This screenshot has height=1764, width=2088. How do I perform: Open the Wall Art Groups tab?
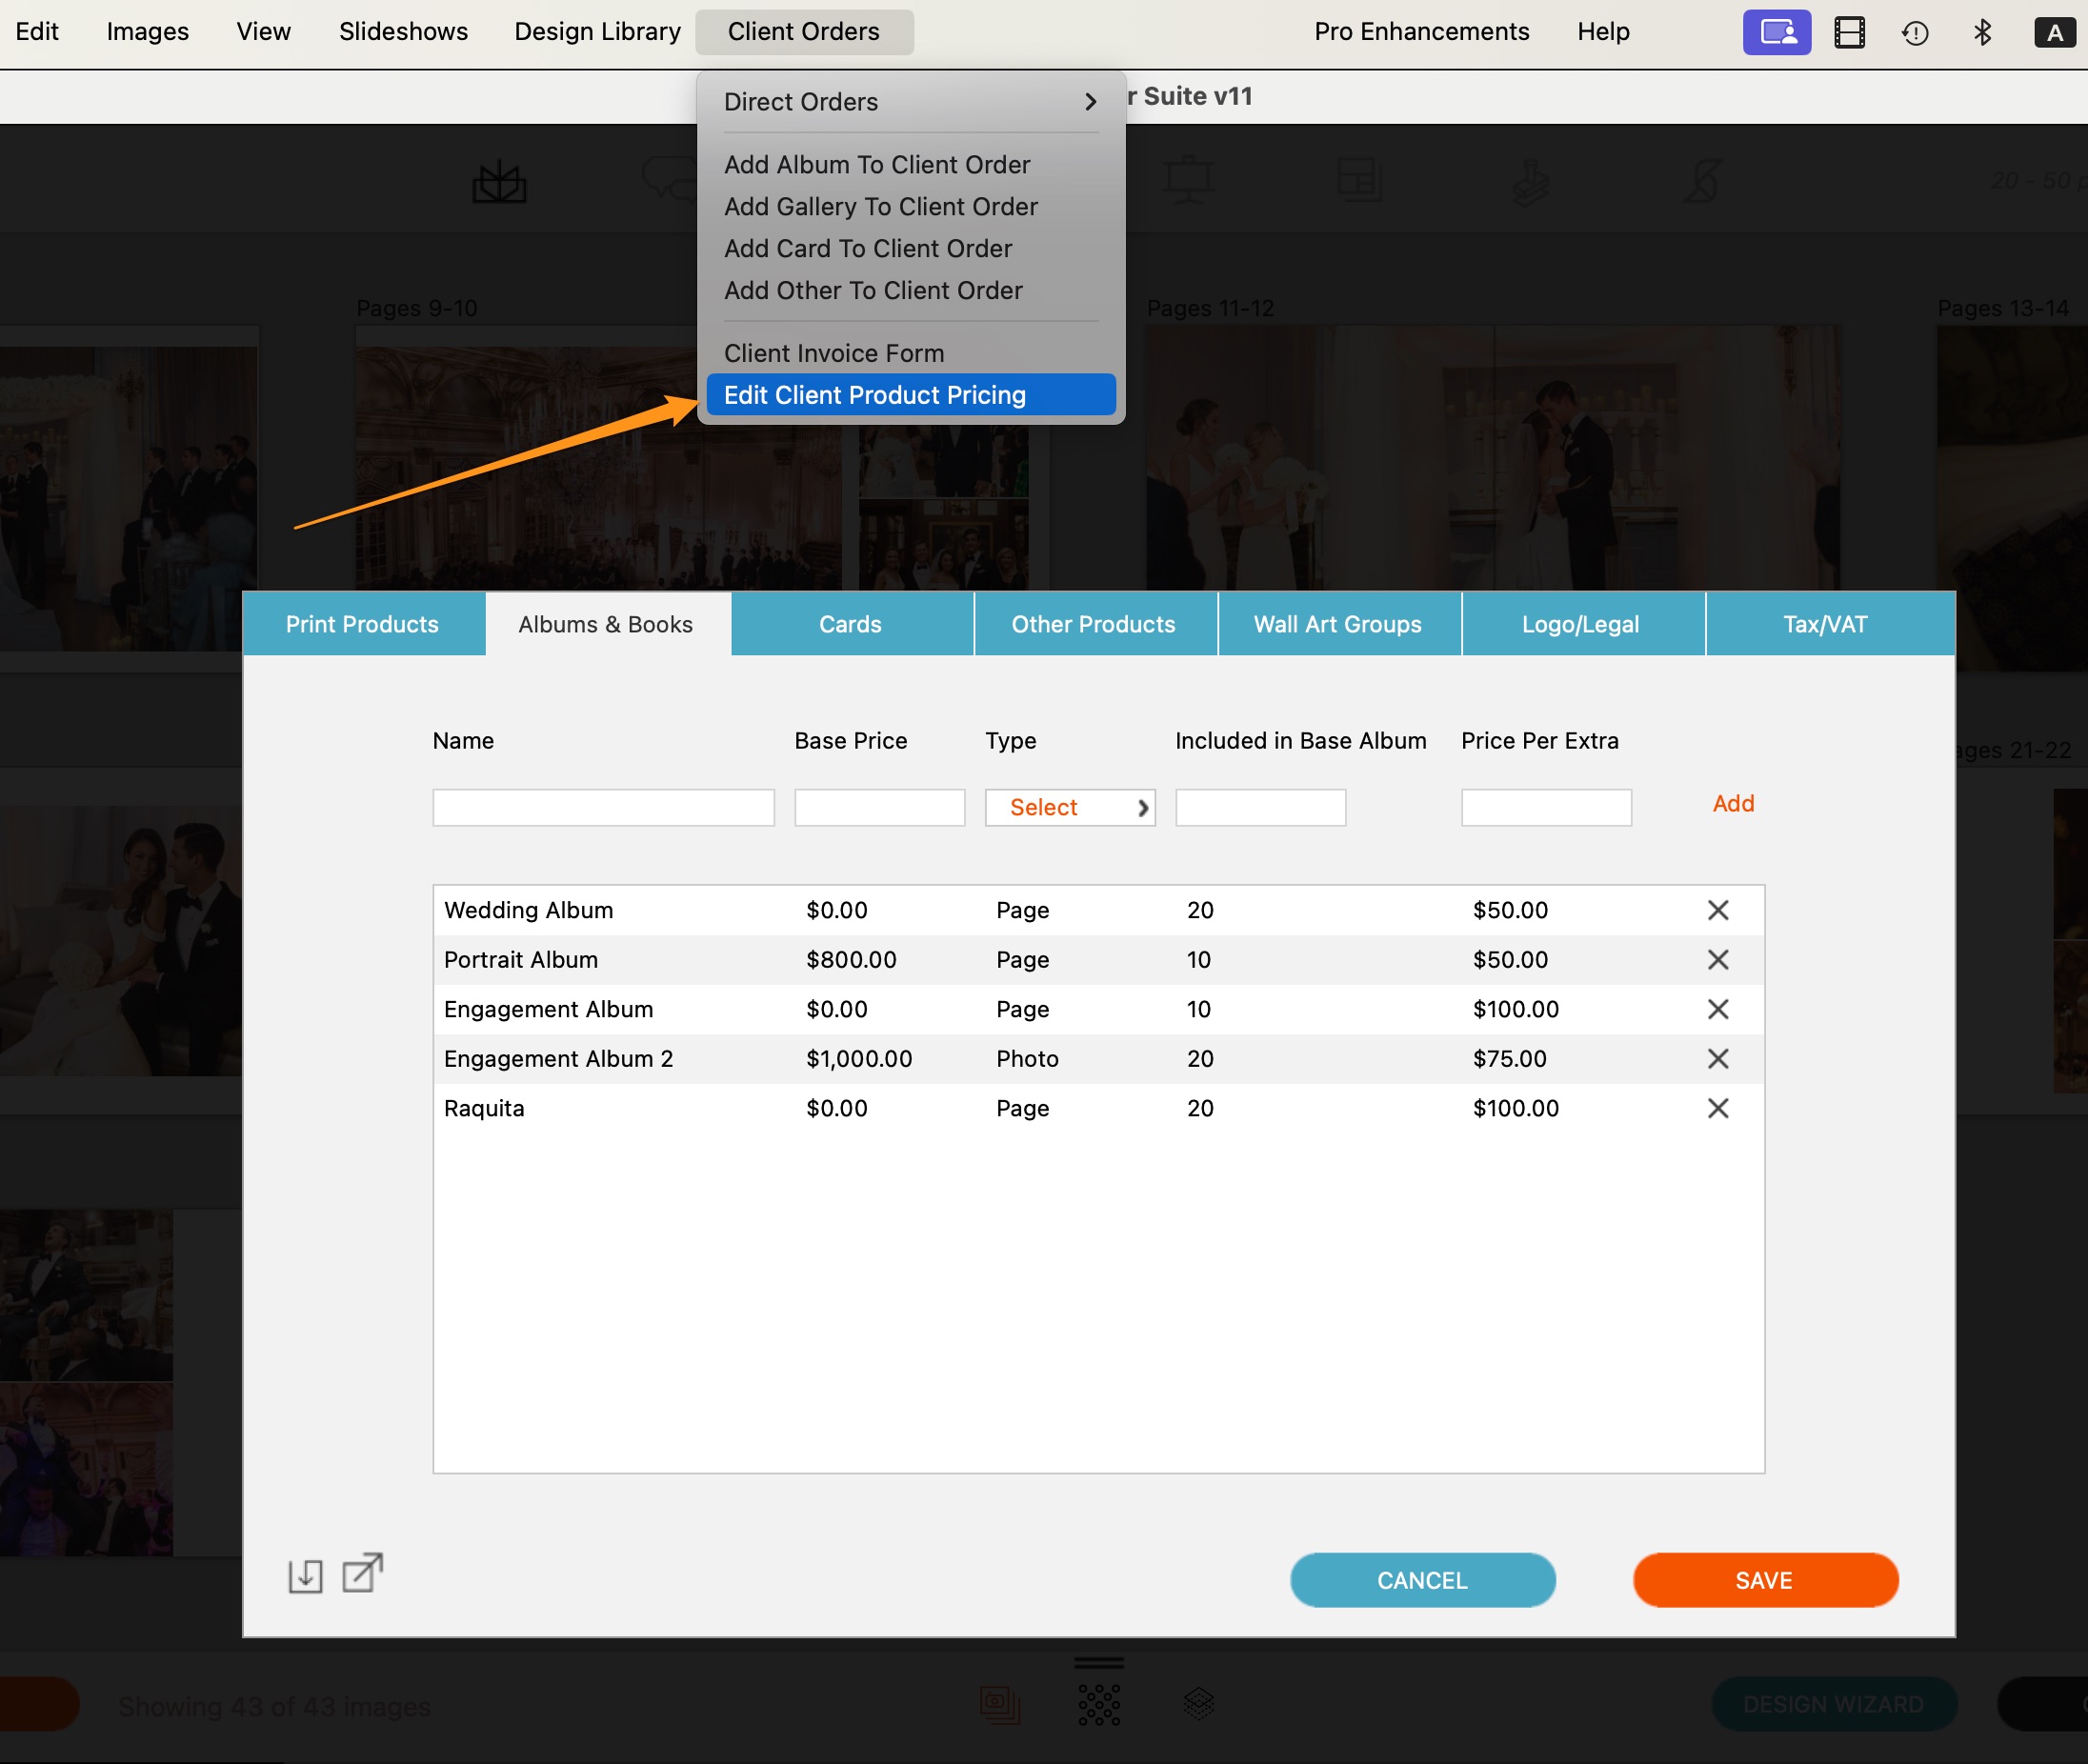[x=1337, y=624]
